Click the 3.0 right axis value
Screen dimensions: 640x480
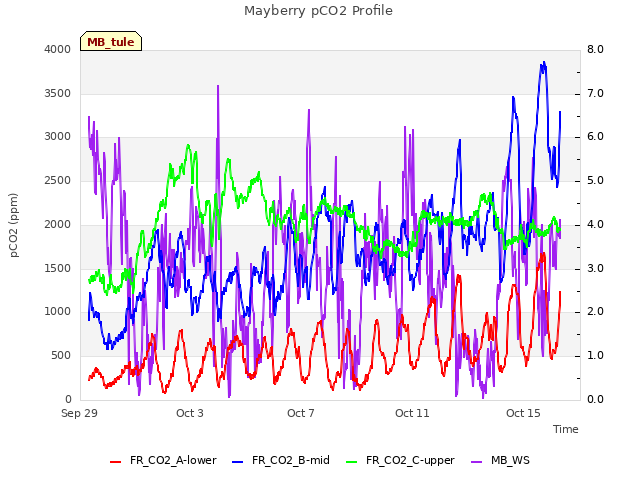[595, 269]
